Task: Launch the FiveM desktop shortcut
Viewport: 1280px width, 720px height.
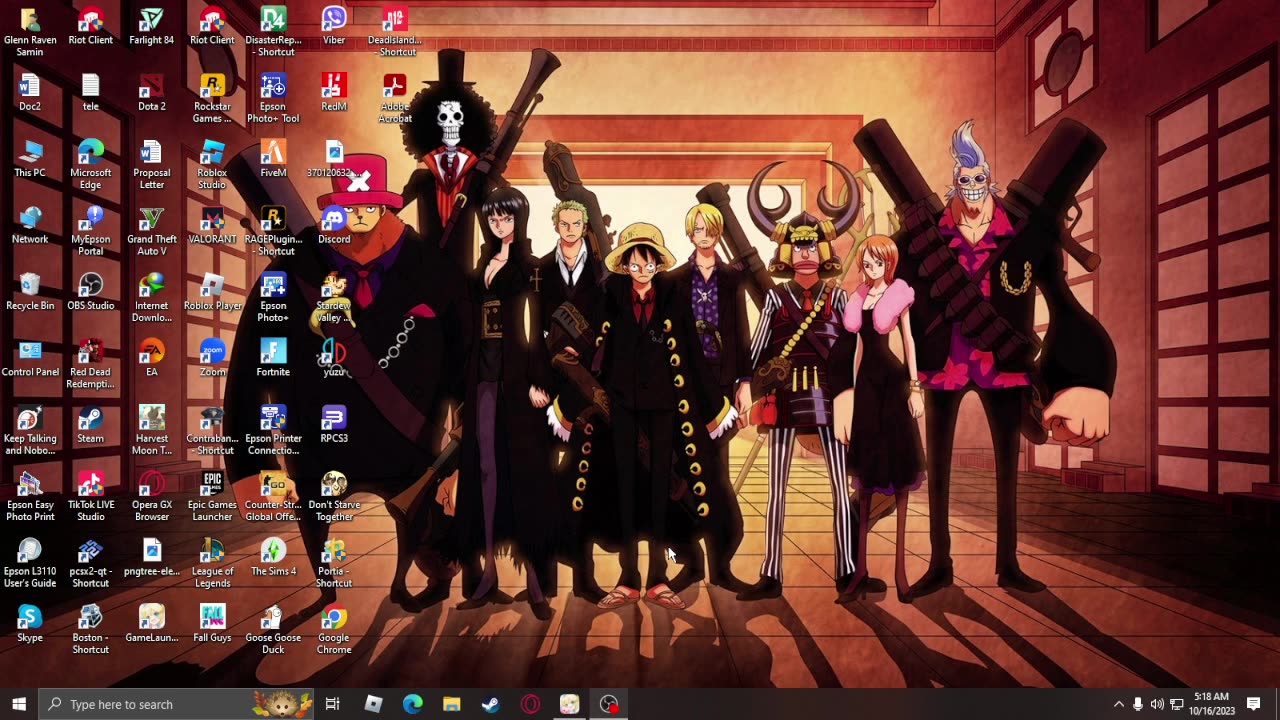Action: point(273,158)
